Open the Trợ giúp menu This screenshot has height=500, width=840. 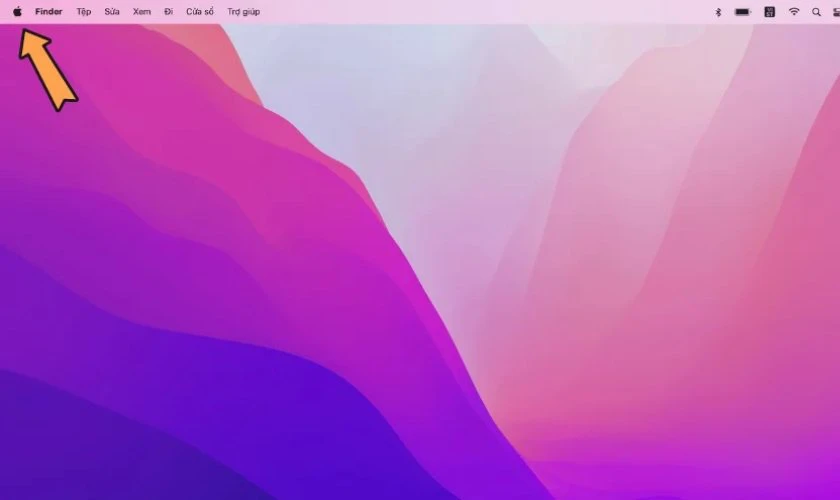243,12
